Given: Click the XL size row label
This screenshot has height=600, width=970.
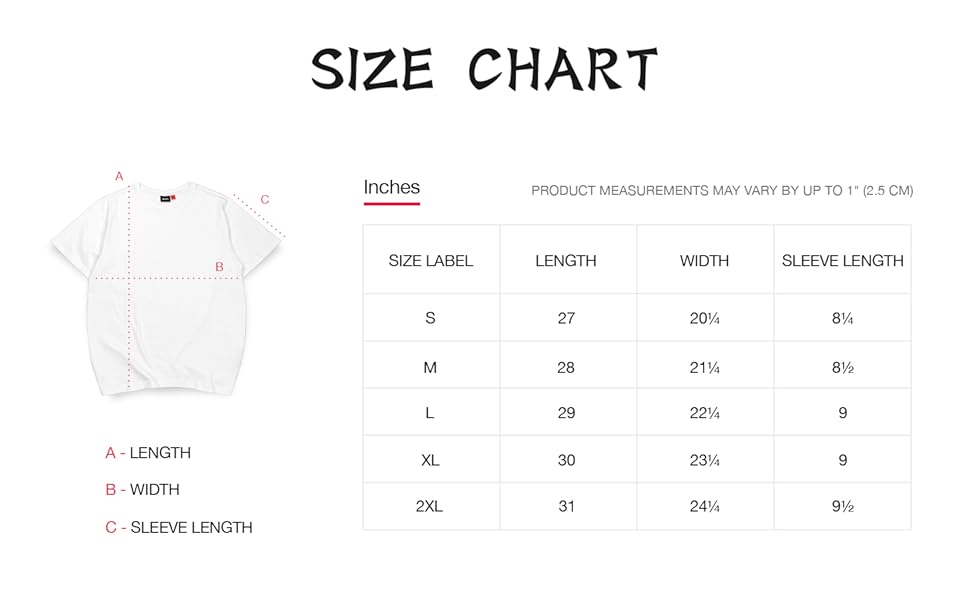Looking at the screenshot, I should [x=430, y=460].
